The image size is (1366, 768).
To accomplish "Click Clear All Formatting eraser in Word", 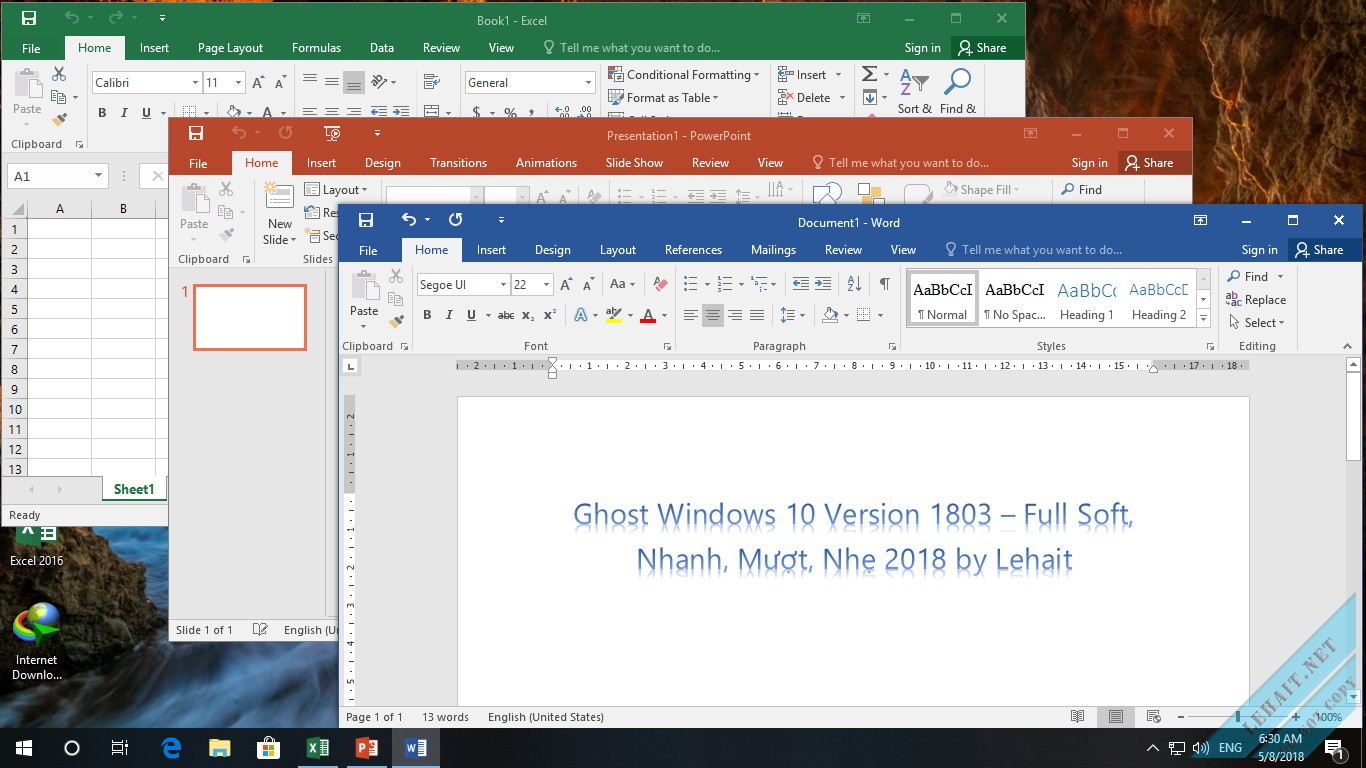I will click(x=659, y=284).
